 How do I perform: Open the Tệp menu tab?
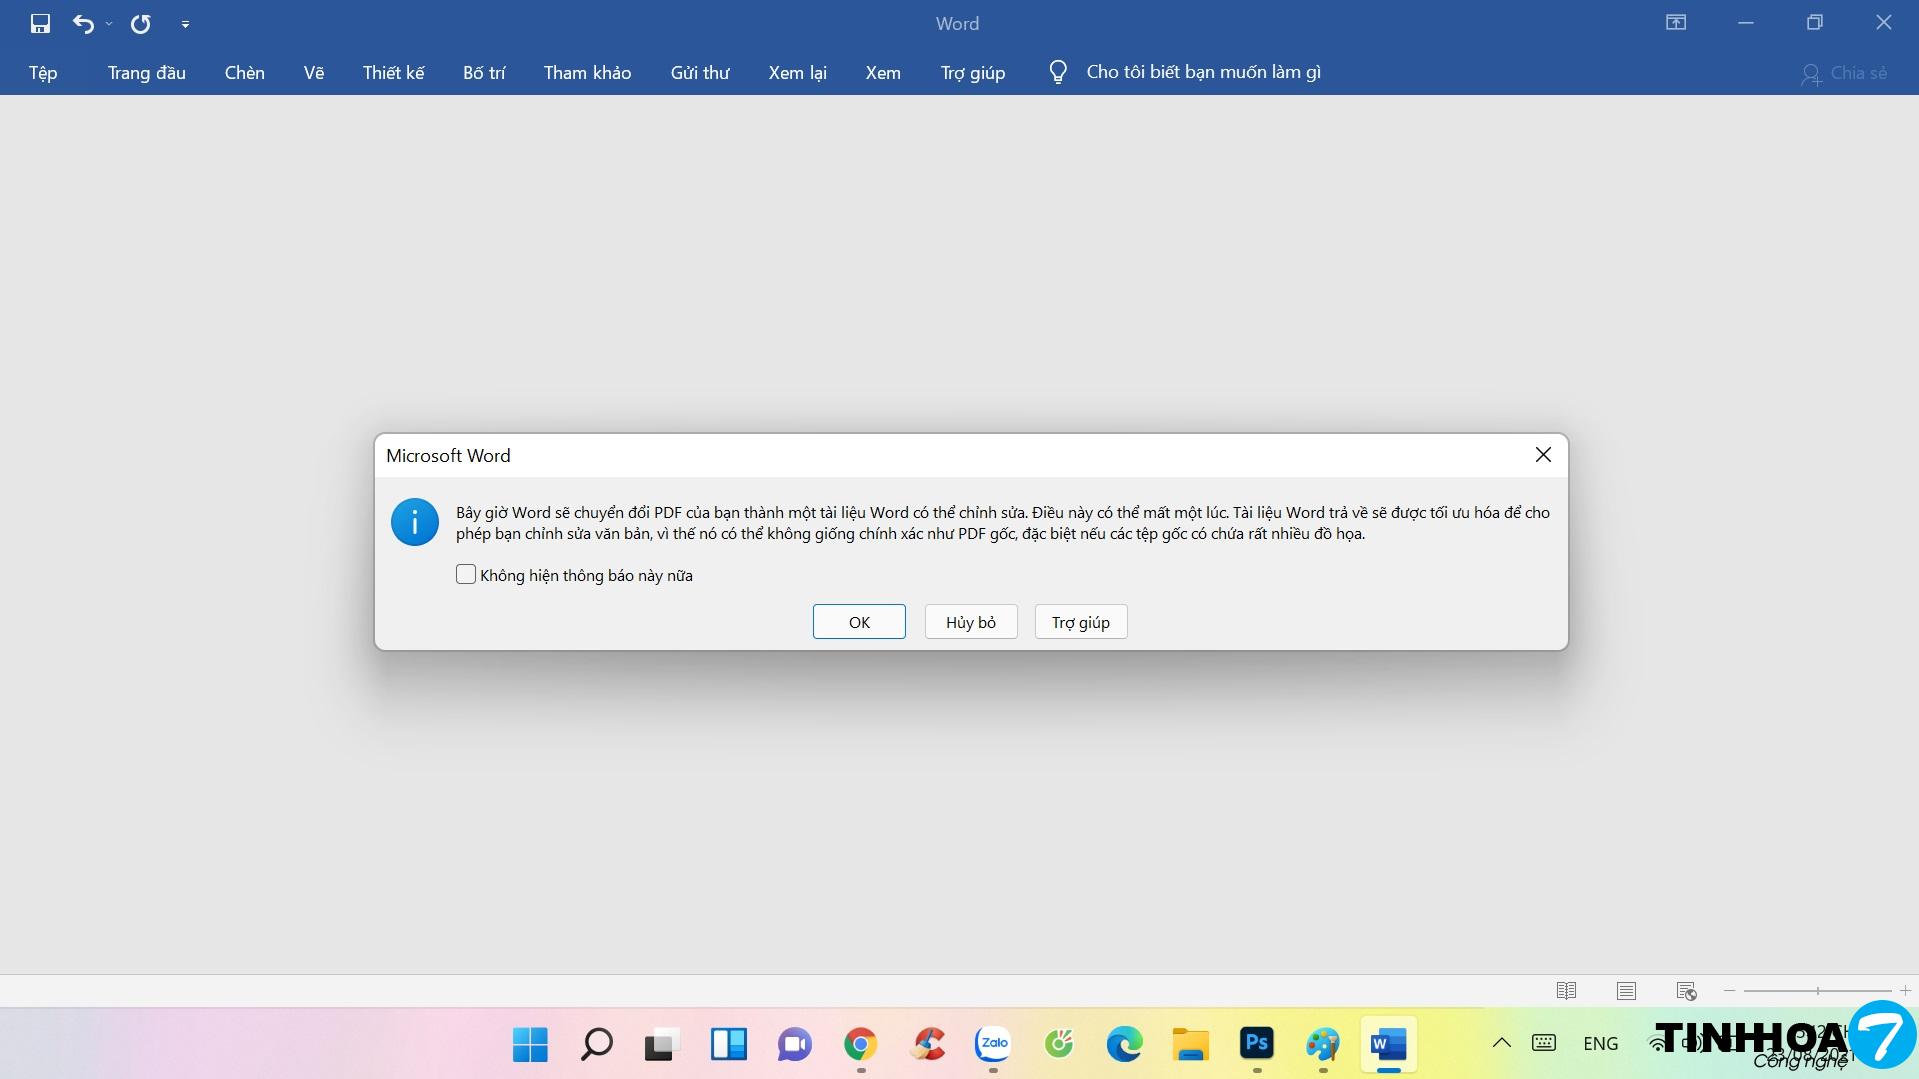pyautogui.click(x=43, y=73)
